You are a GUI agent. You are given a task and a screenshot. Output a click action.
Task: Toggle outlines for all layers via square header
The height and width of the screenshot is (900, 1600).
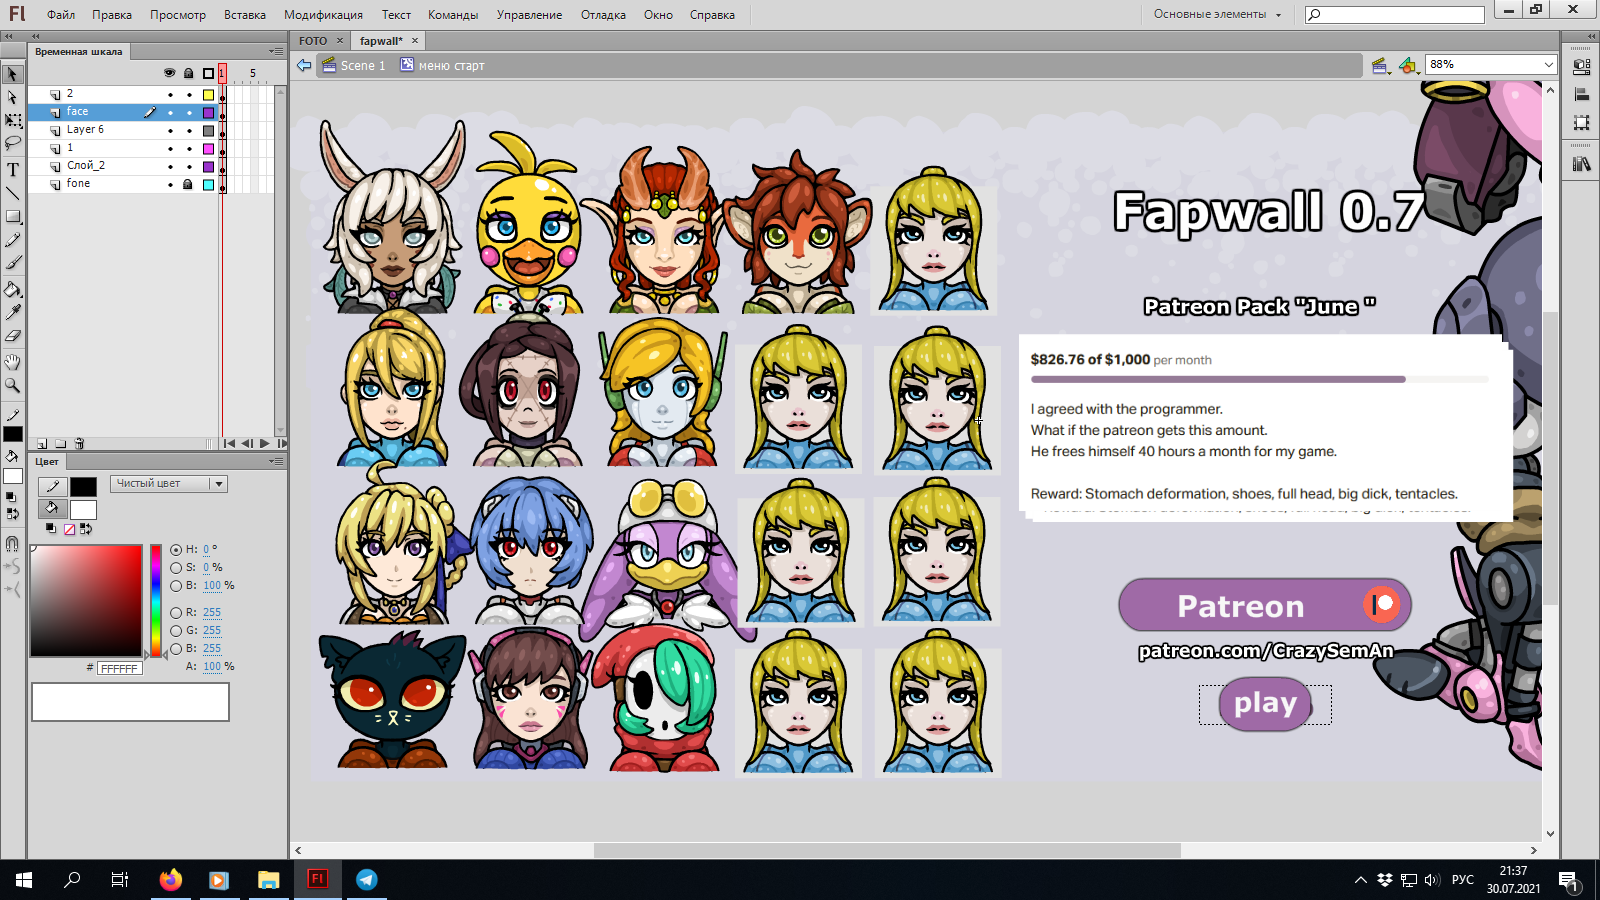coord(208,73)
